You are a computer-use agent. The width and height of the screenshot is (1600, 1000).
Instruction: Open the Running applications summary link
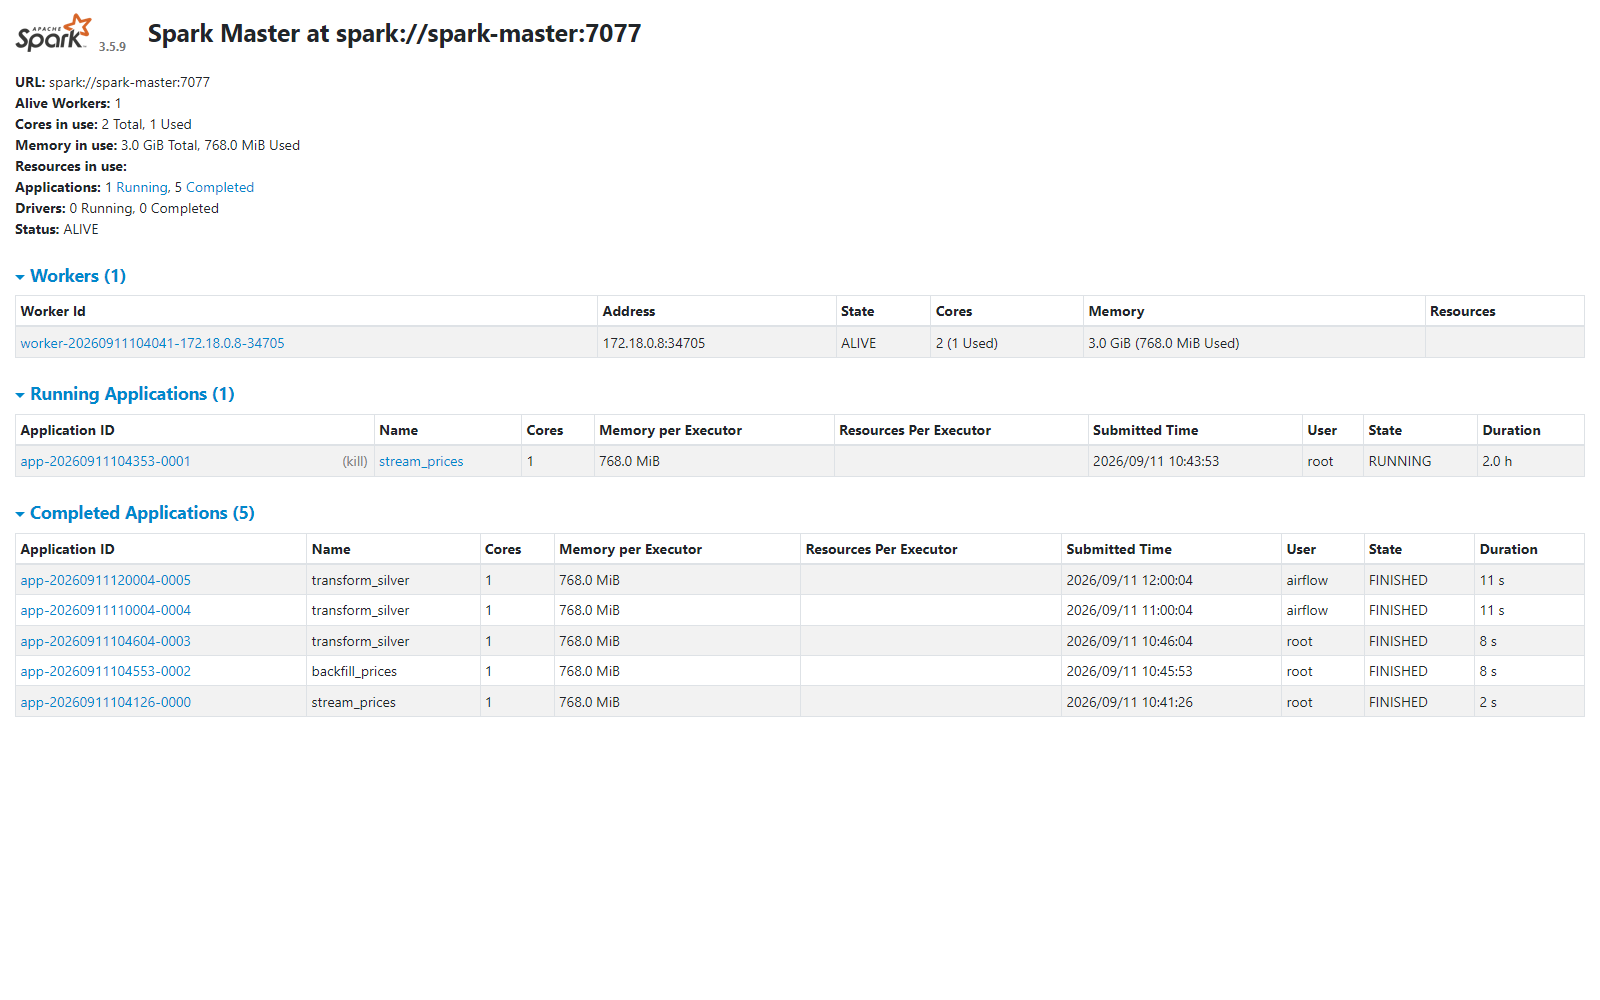tap(142, 187)
